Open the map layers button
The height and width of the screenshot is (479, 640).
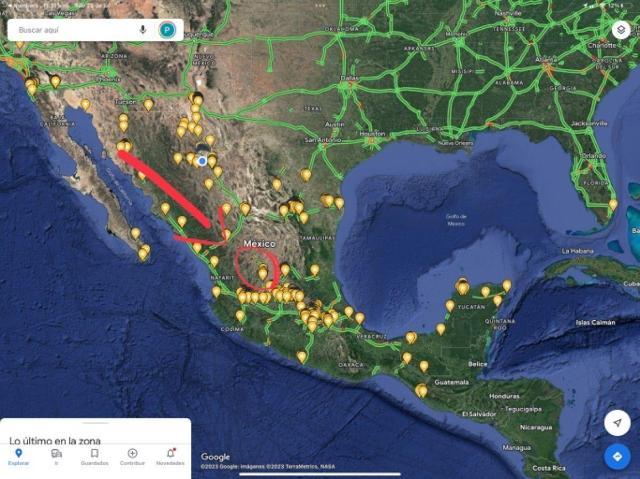pyautogui.click(x=621, y=30)
